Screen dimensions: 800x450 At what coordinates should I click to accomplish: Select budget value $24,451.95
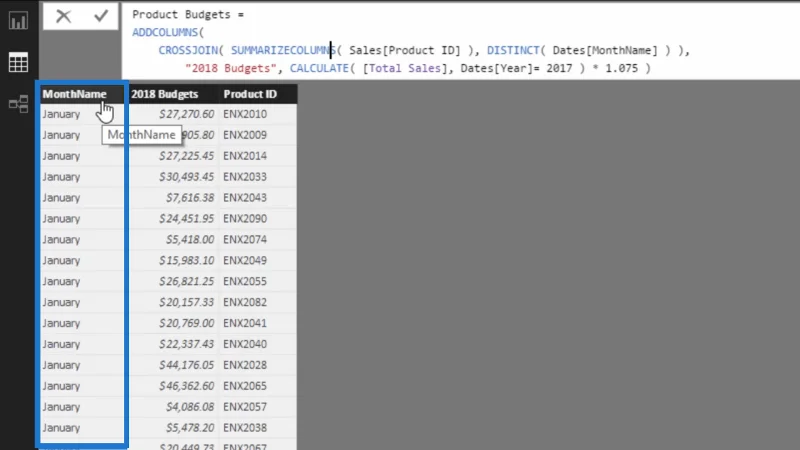pos(186,218)
